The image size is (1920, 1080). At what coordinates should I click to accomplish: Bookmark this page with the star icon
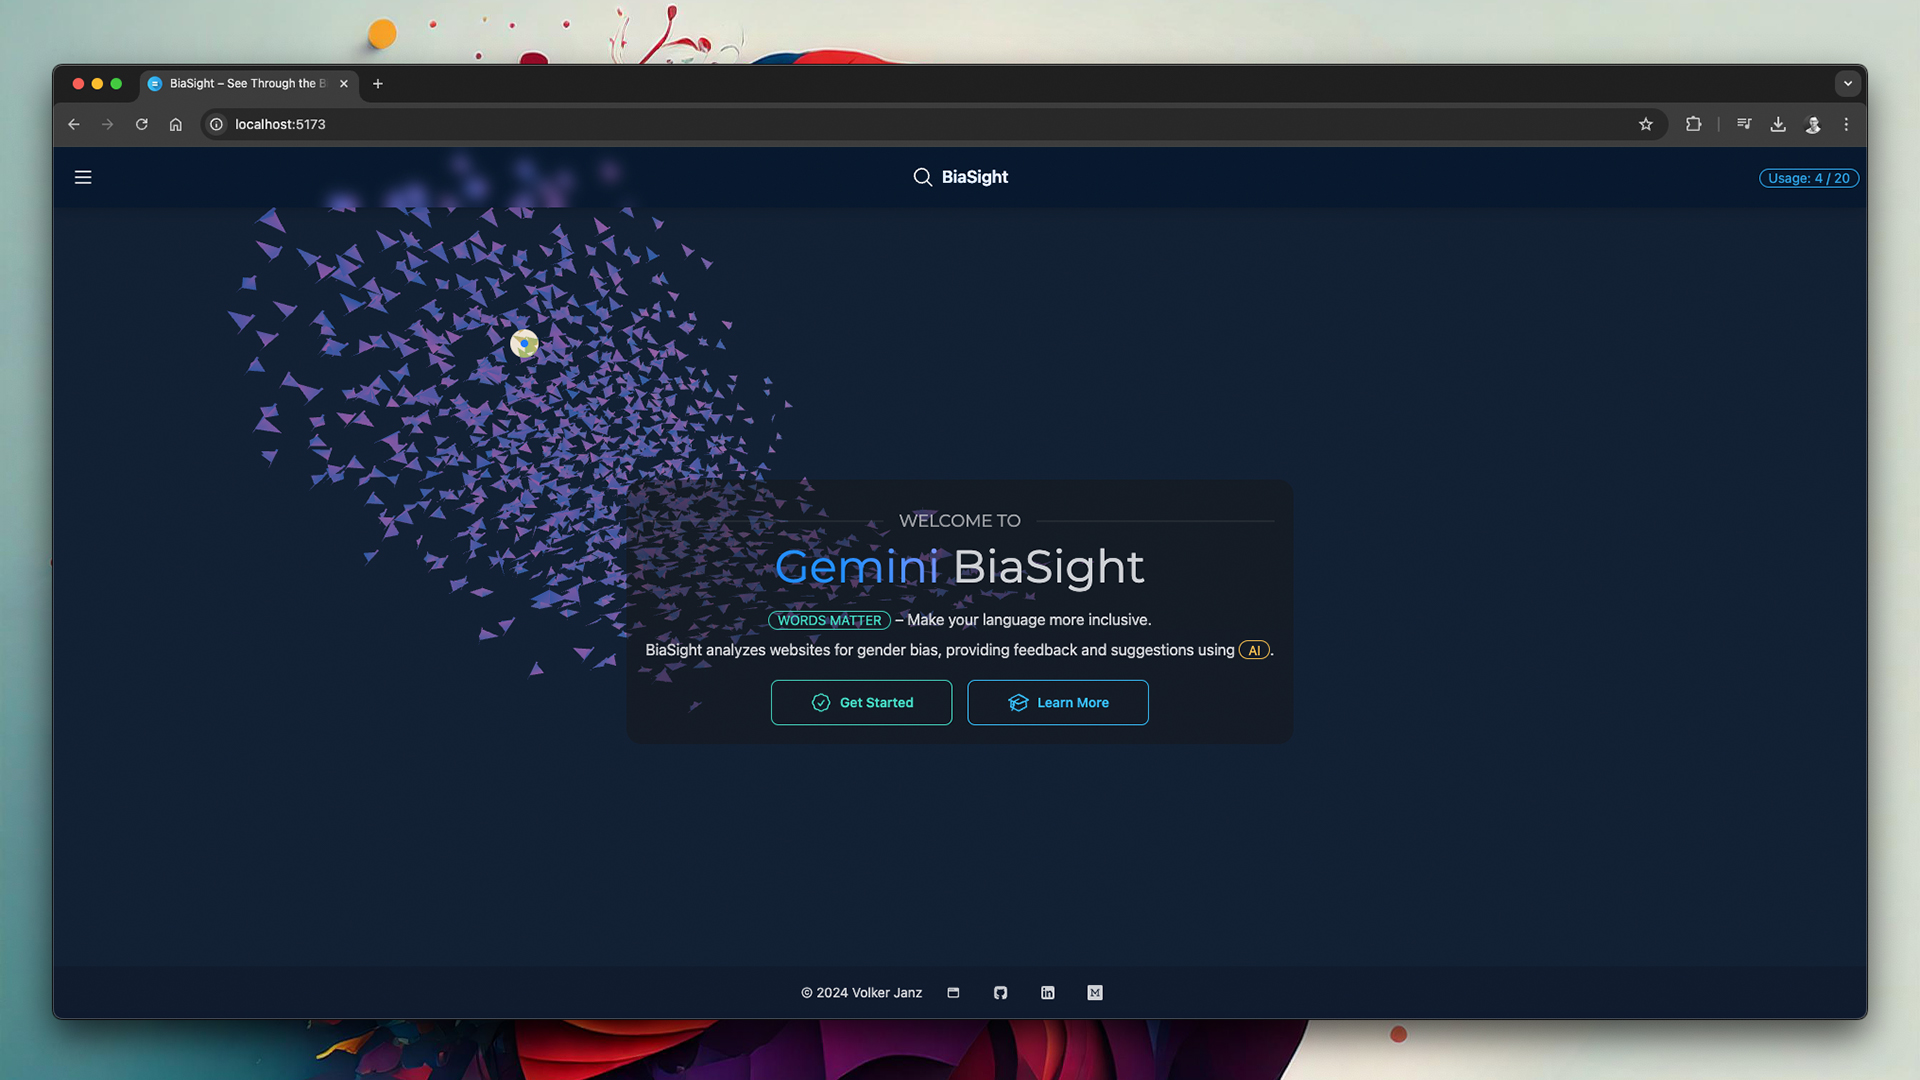[1646, 124]
